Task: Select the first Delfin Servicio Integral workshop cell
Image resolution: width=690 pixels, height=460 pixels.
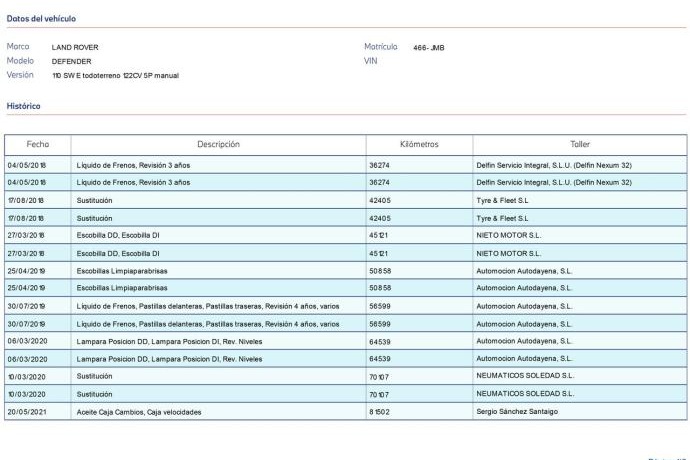Action: tap(553, 164)
